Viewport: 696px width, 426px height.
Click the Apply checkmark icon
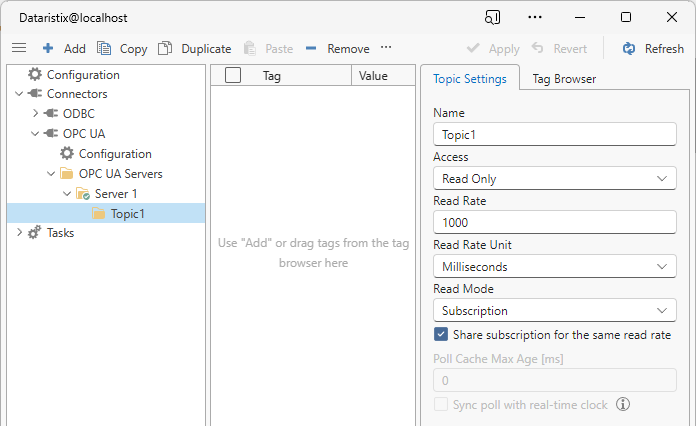[473, 47]
